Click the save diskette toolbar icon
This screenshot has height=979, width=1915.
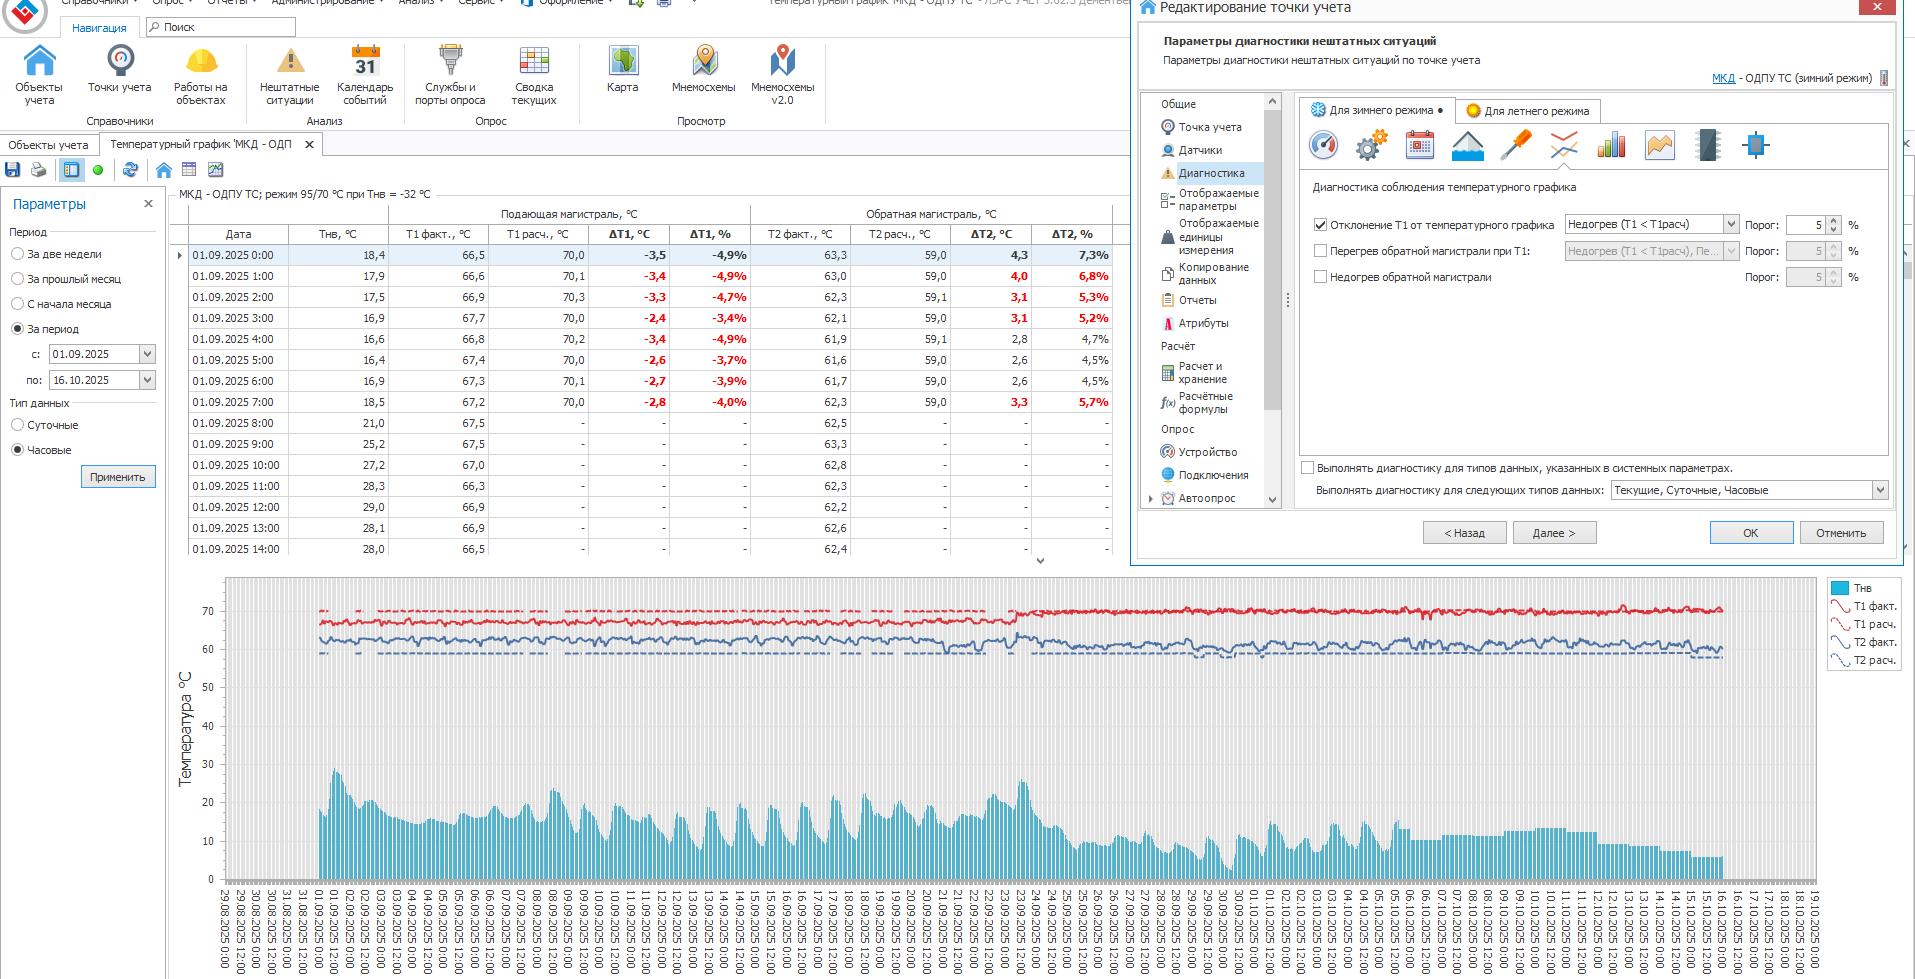coord(13,170)
